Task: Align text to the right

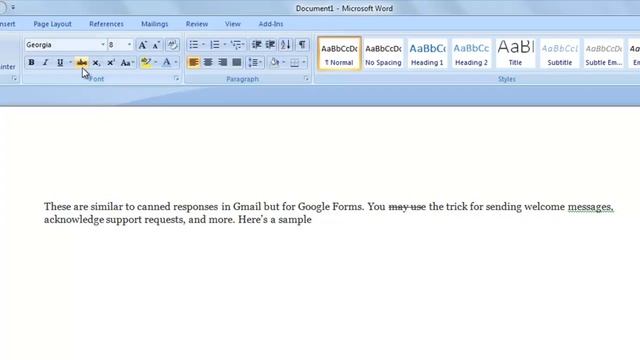Action: click(222, 62)
